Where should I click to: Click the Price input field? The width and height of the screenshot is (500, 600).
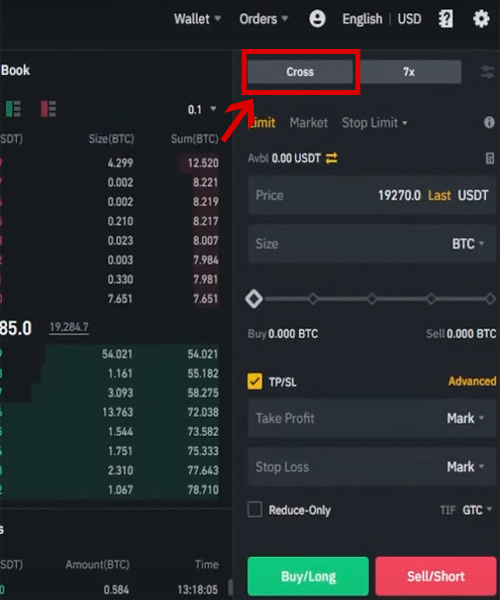(x=372, y=196)
